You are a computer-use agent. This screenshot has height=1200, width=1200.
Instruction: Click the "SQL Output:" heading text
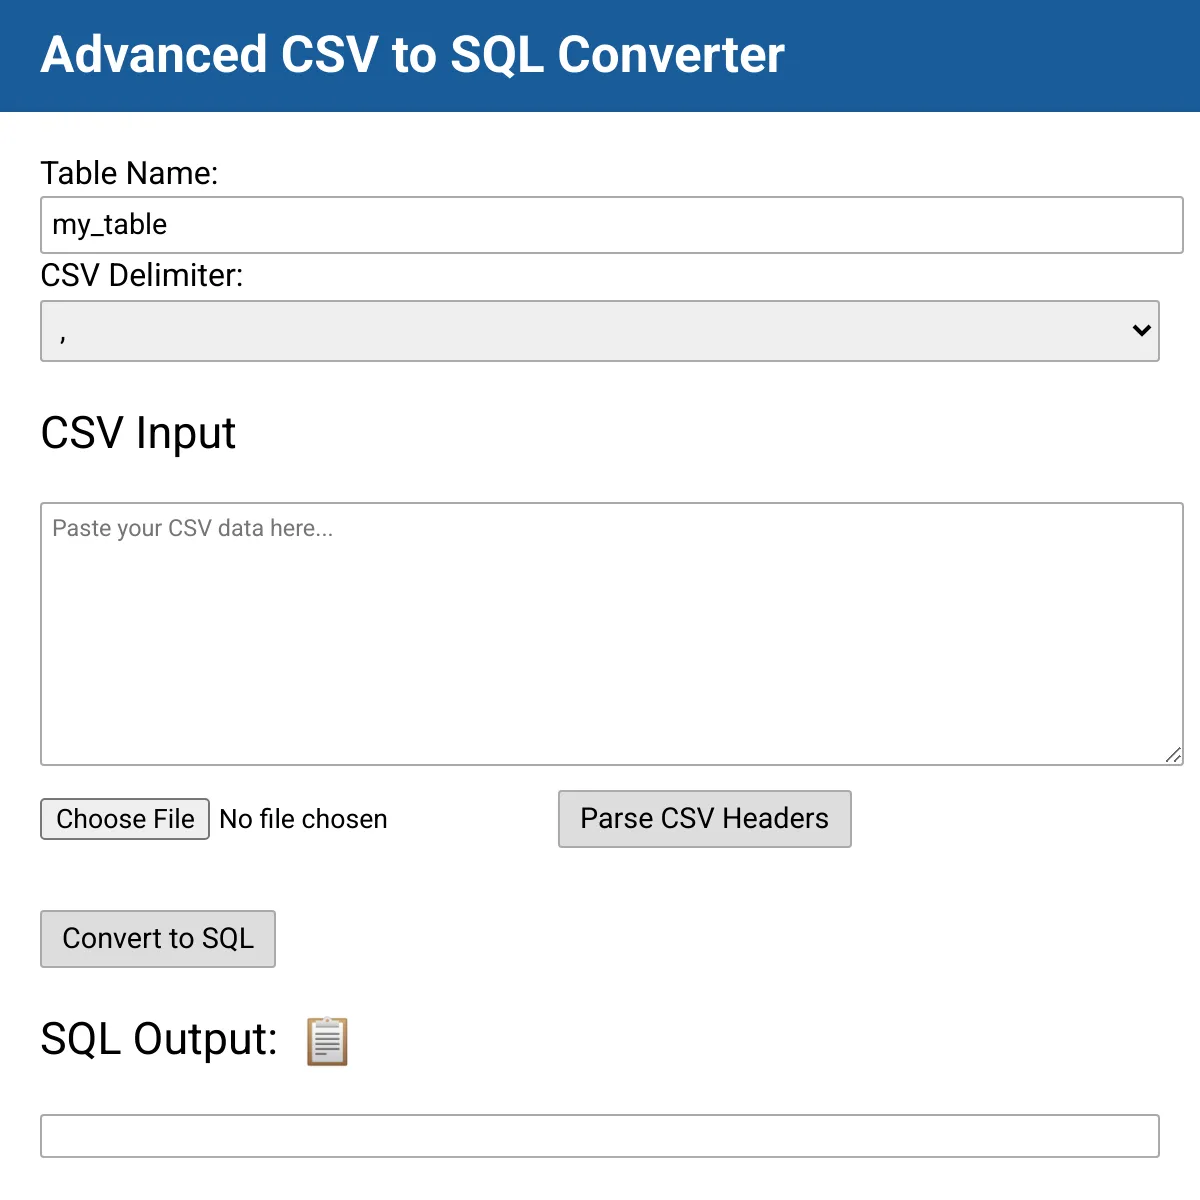[x=159, y=1039]
